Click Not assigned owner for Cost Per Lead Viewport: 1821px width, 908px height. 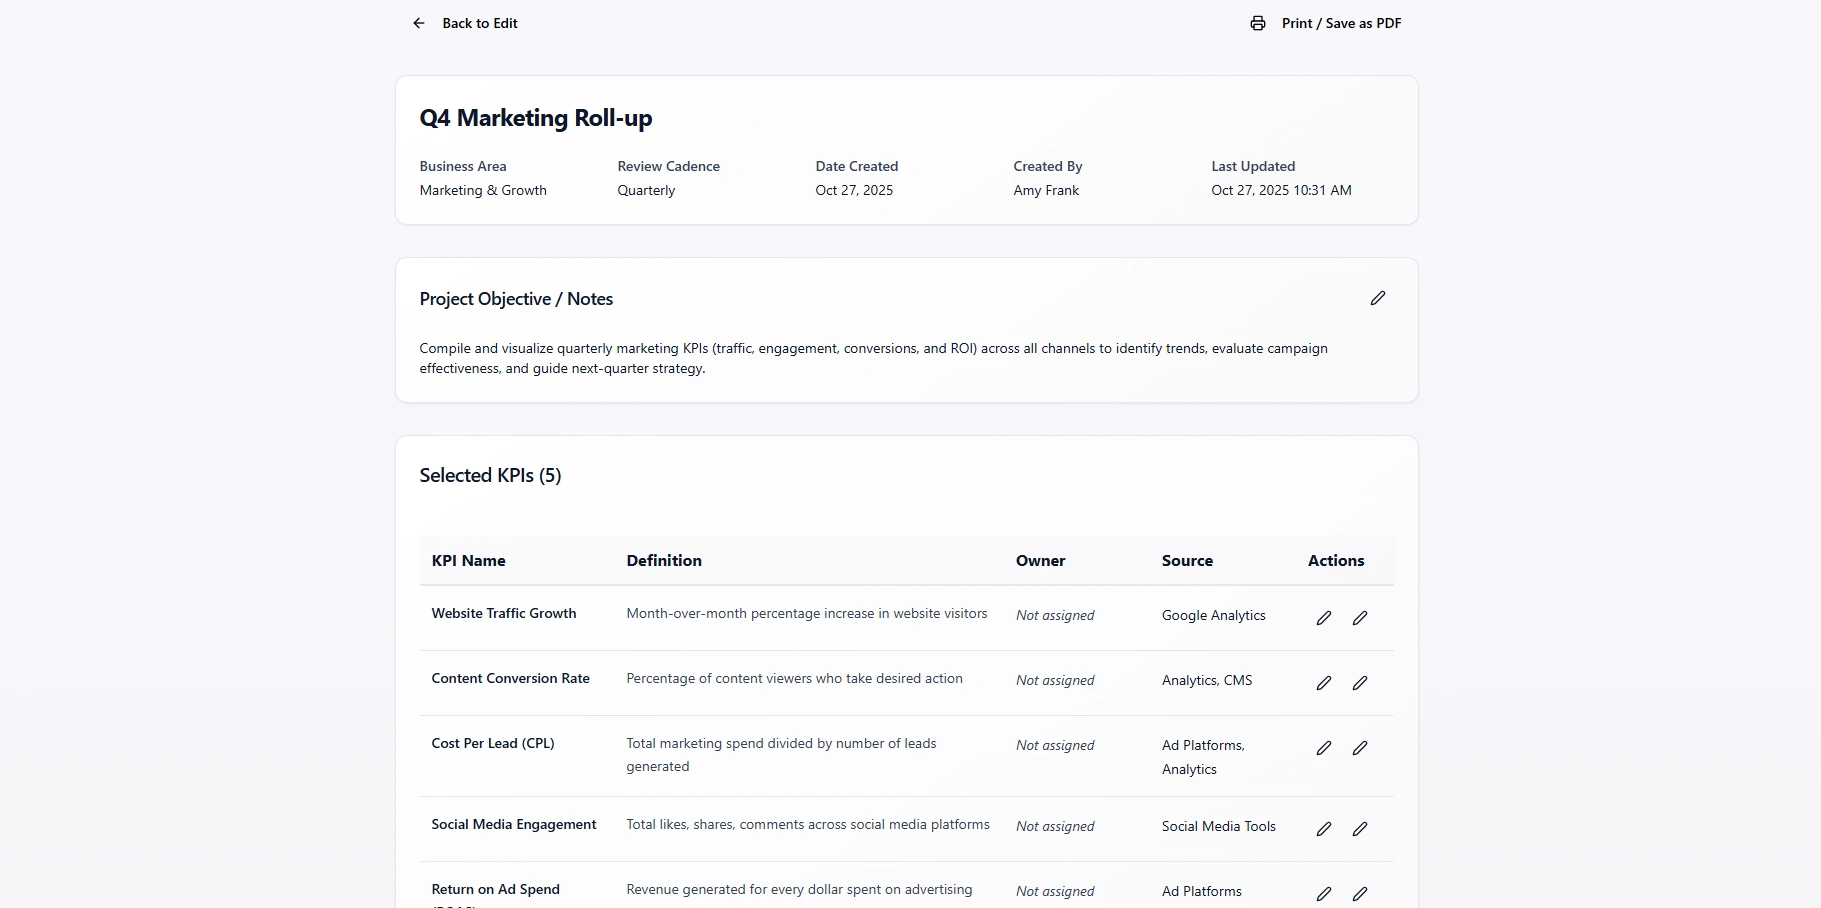tap(1055, 746)
